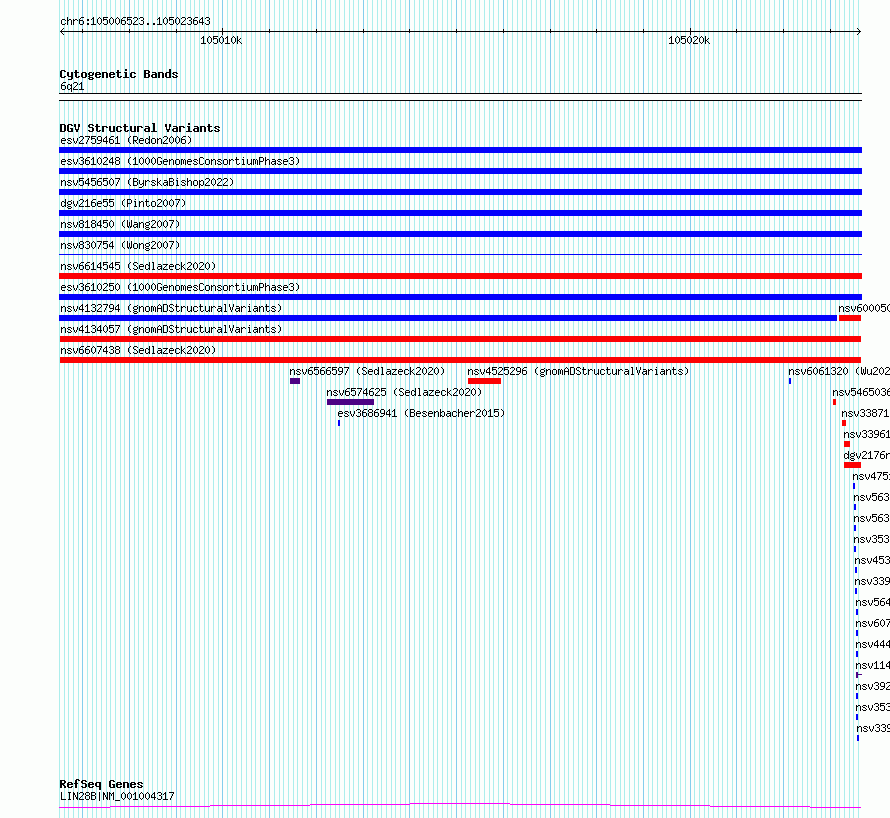Screen dimensions: 890x818
Task: Click the purple bar under nsv6566597
Action: tap(295, 381)
